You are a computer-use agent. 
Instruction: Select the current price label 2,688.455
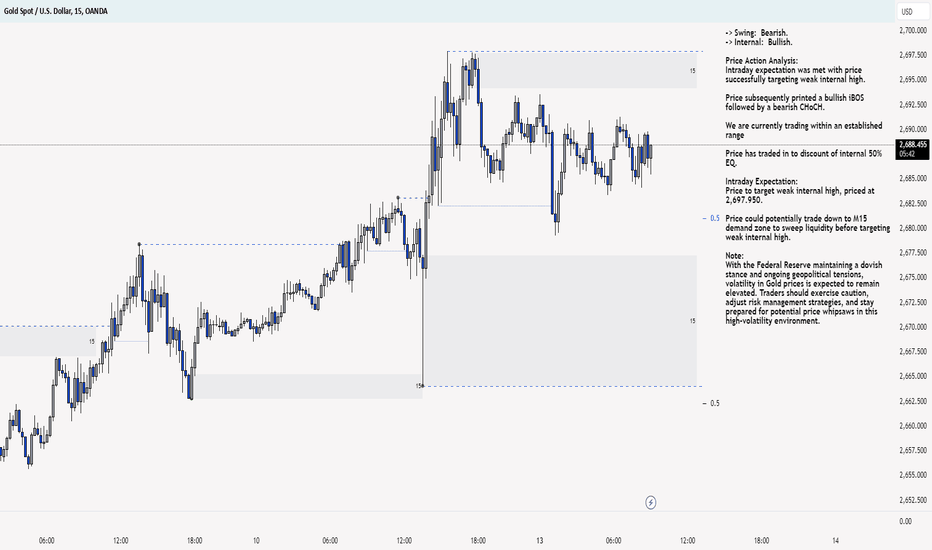click(x=913, y=144)
